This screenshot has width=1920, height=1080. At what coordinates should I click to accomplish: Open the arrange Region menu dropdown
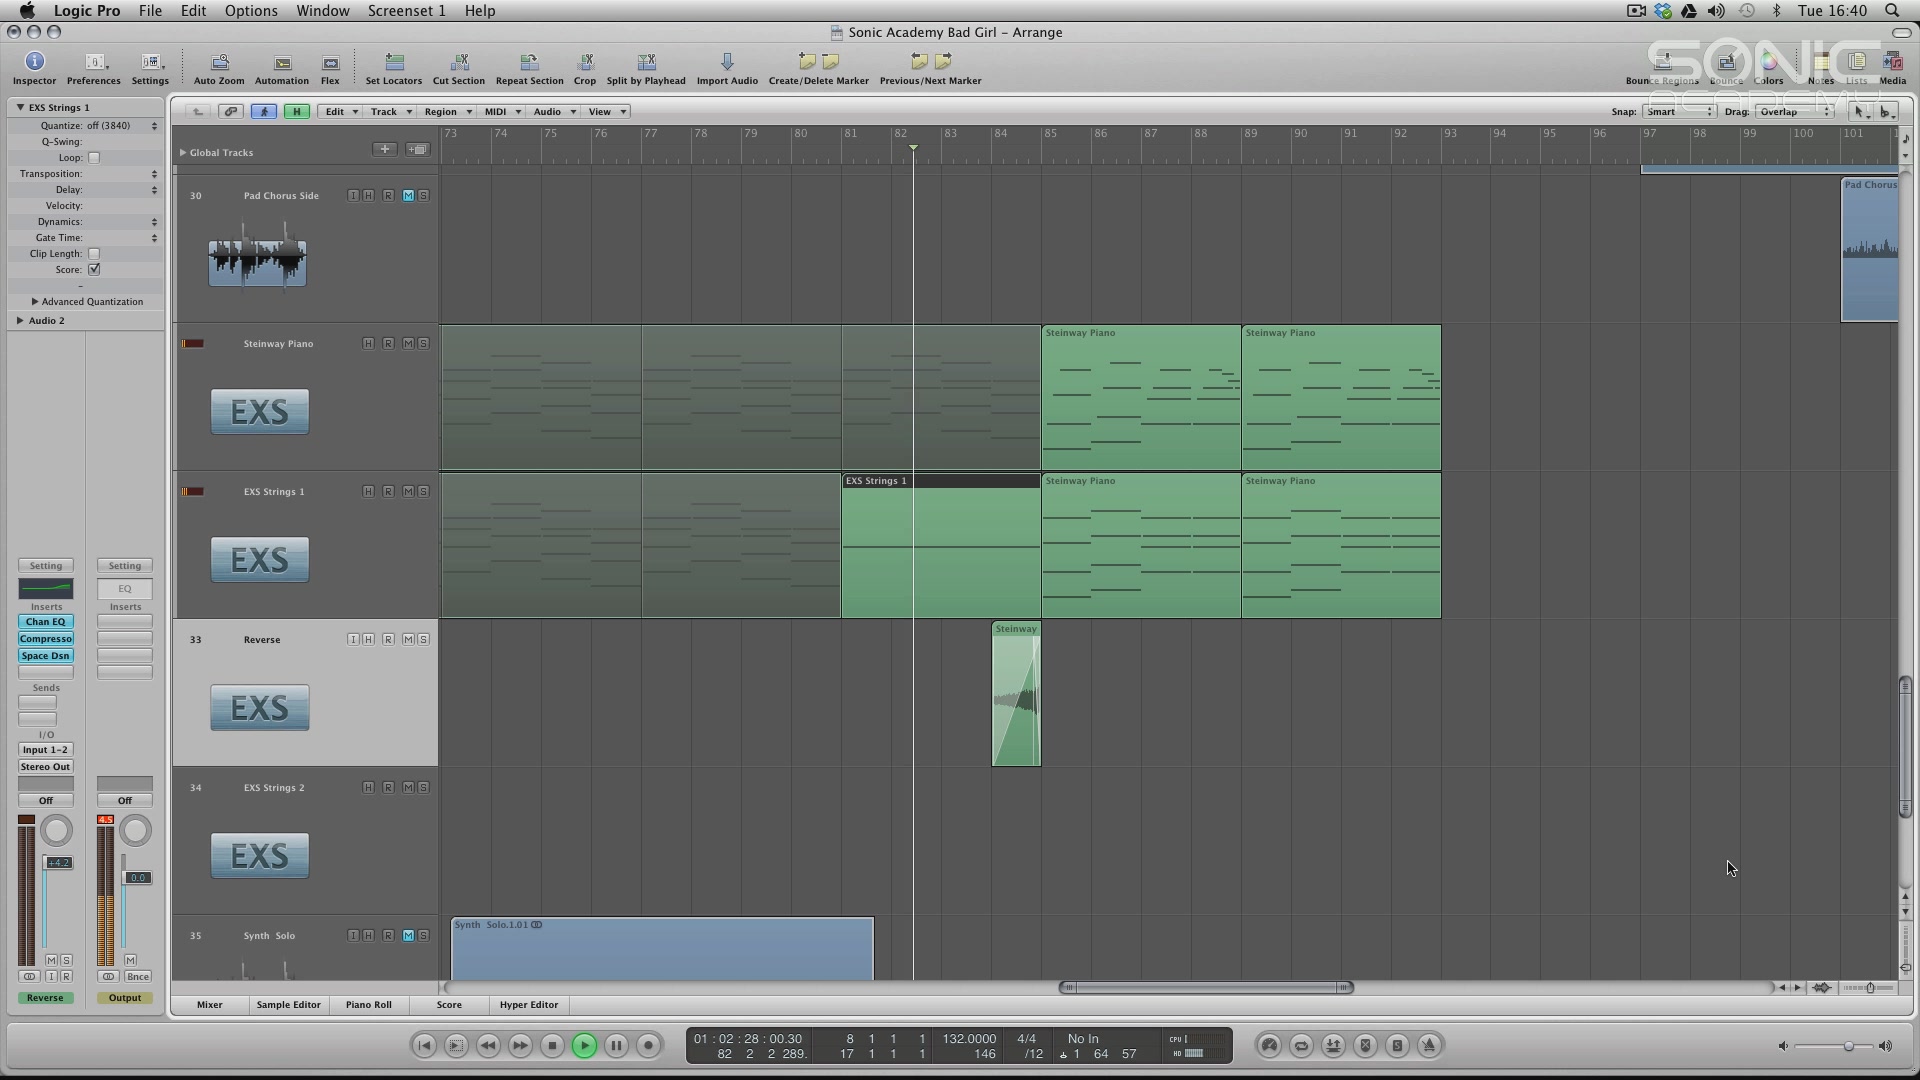[x=447, y=112]
